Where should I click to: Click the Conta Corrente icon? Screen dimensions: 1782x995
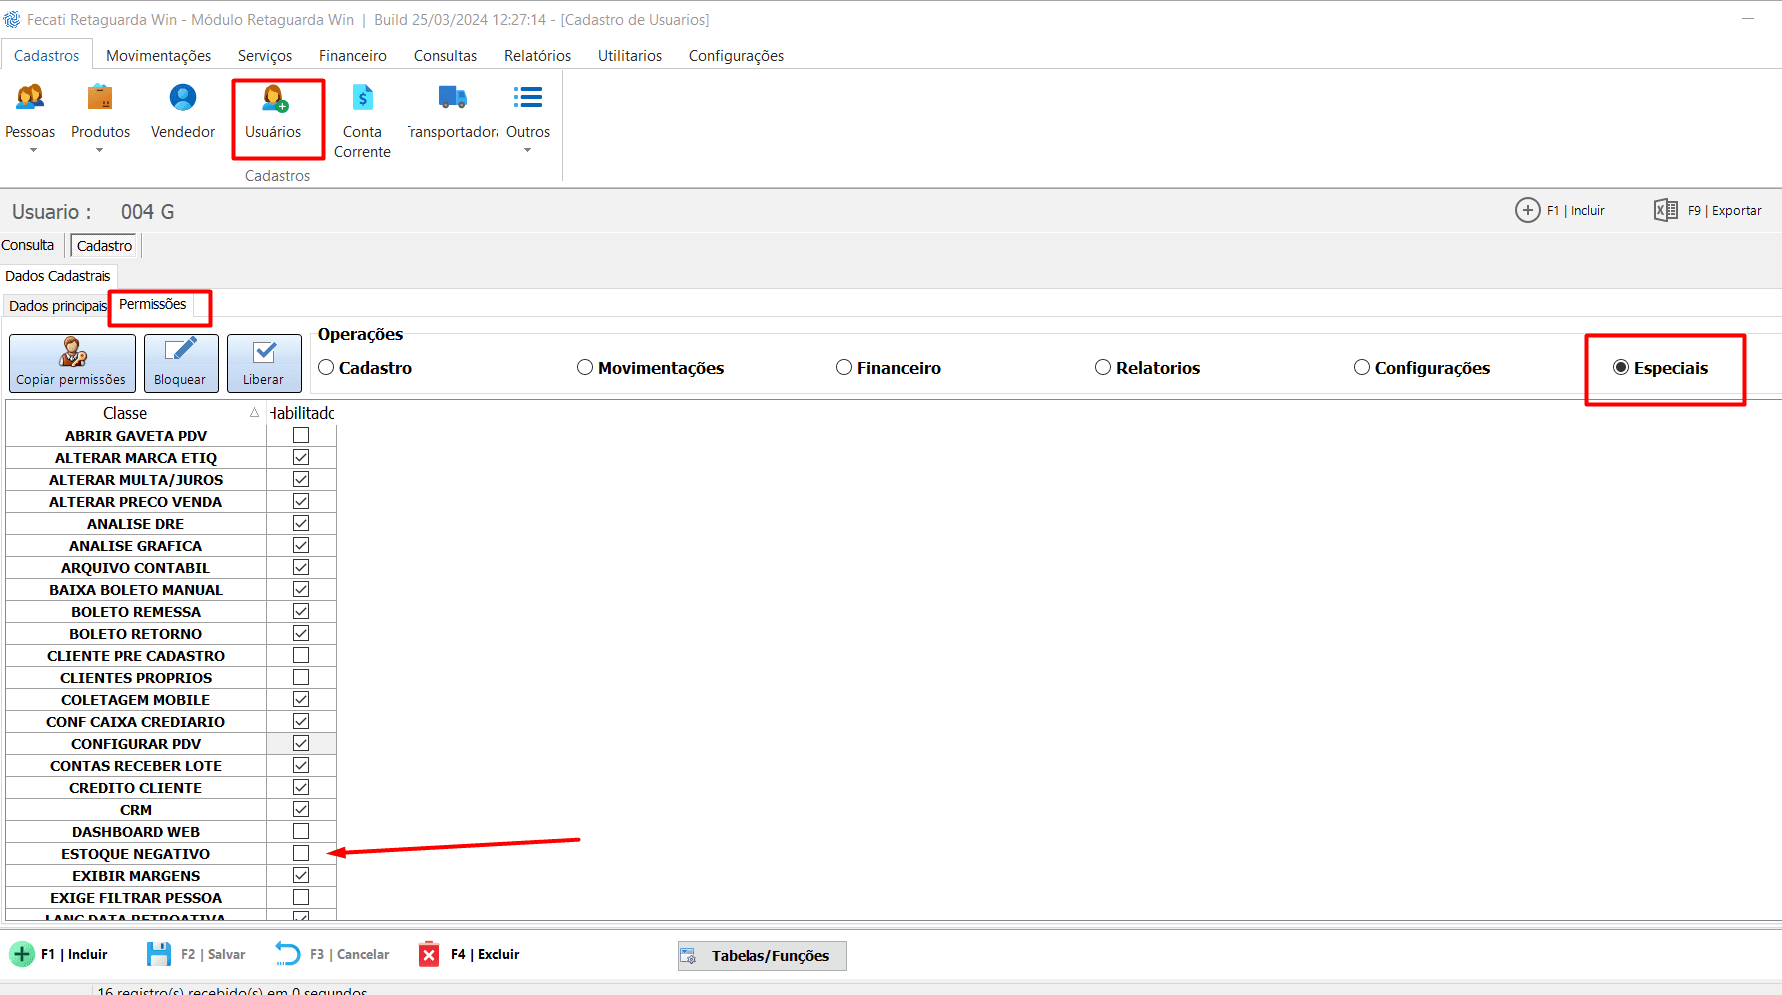pos(362,100)
